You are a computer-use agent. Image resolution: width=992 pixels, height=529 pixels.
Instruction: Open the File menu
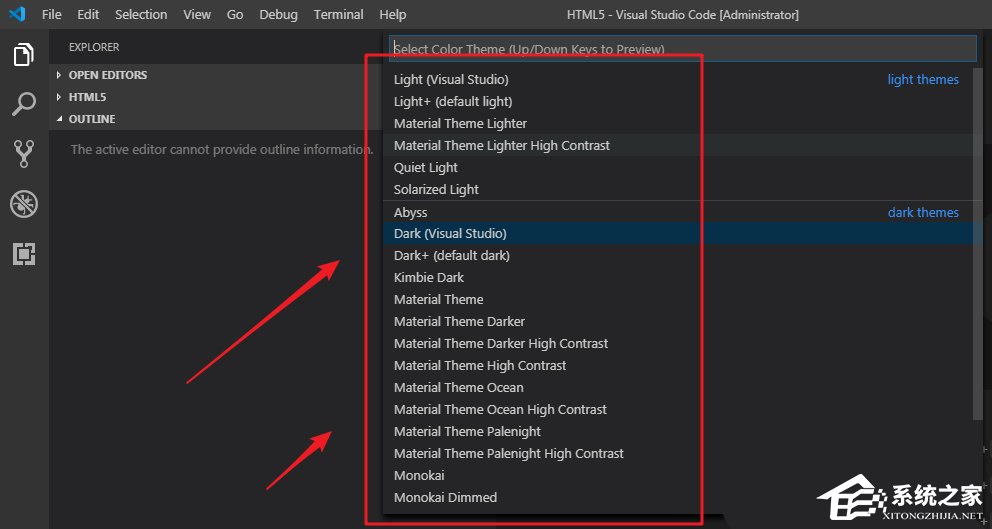click(x=52, y=15)
